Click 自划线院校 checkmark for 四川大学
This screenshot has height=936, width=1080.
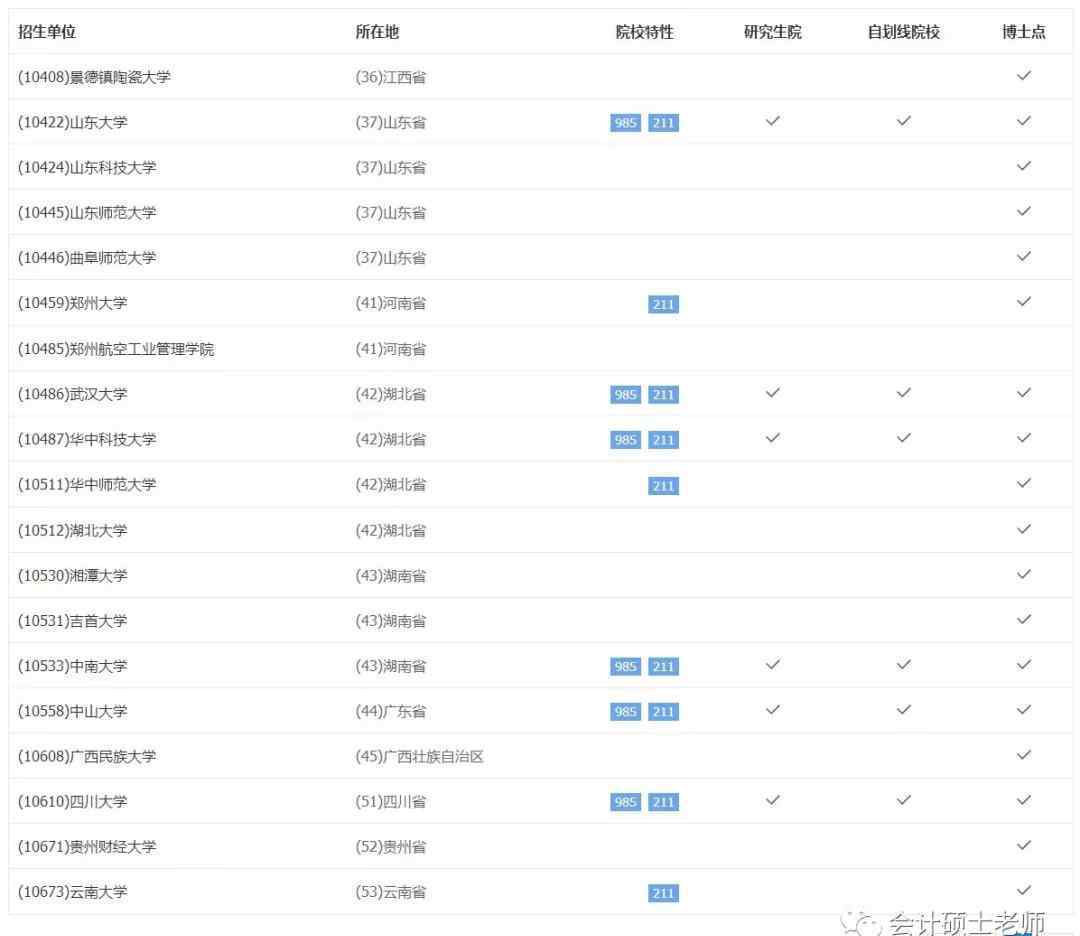click(x=904, y=800)
